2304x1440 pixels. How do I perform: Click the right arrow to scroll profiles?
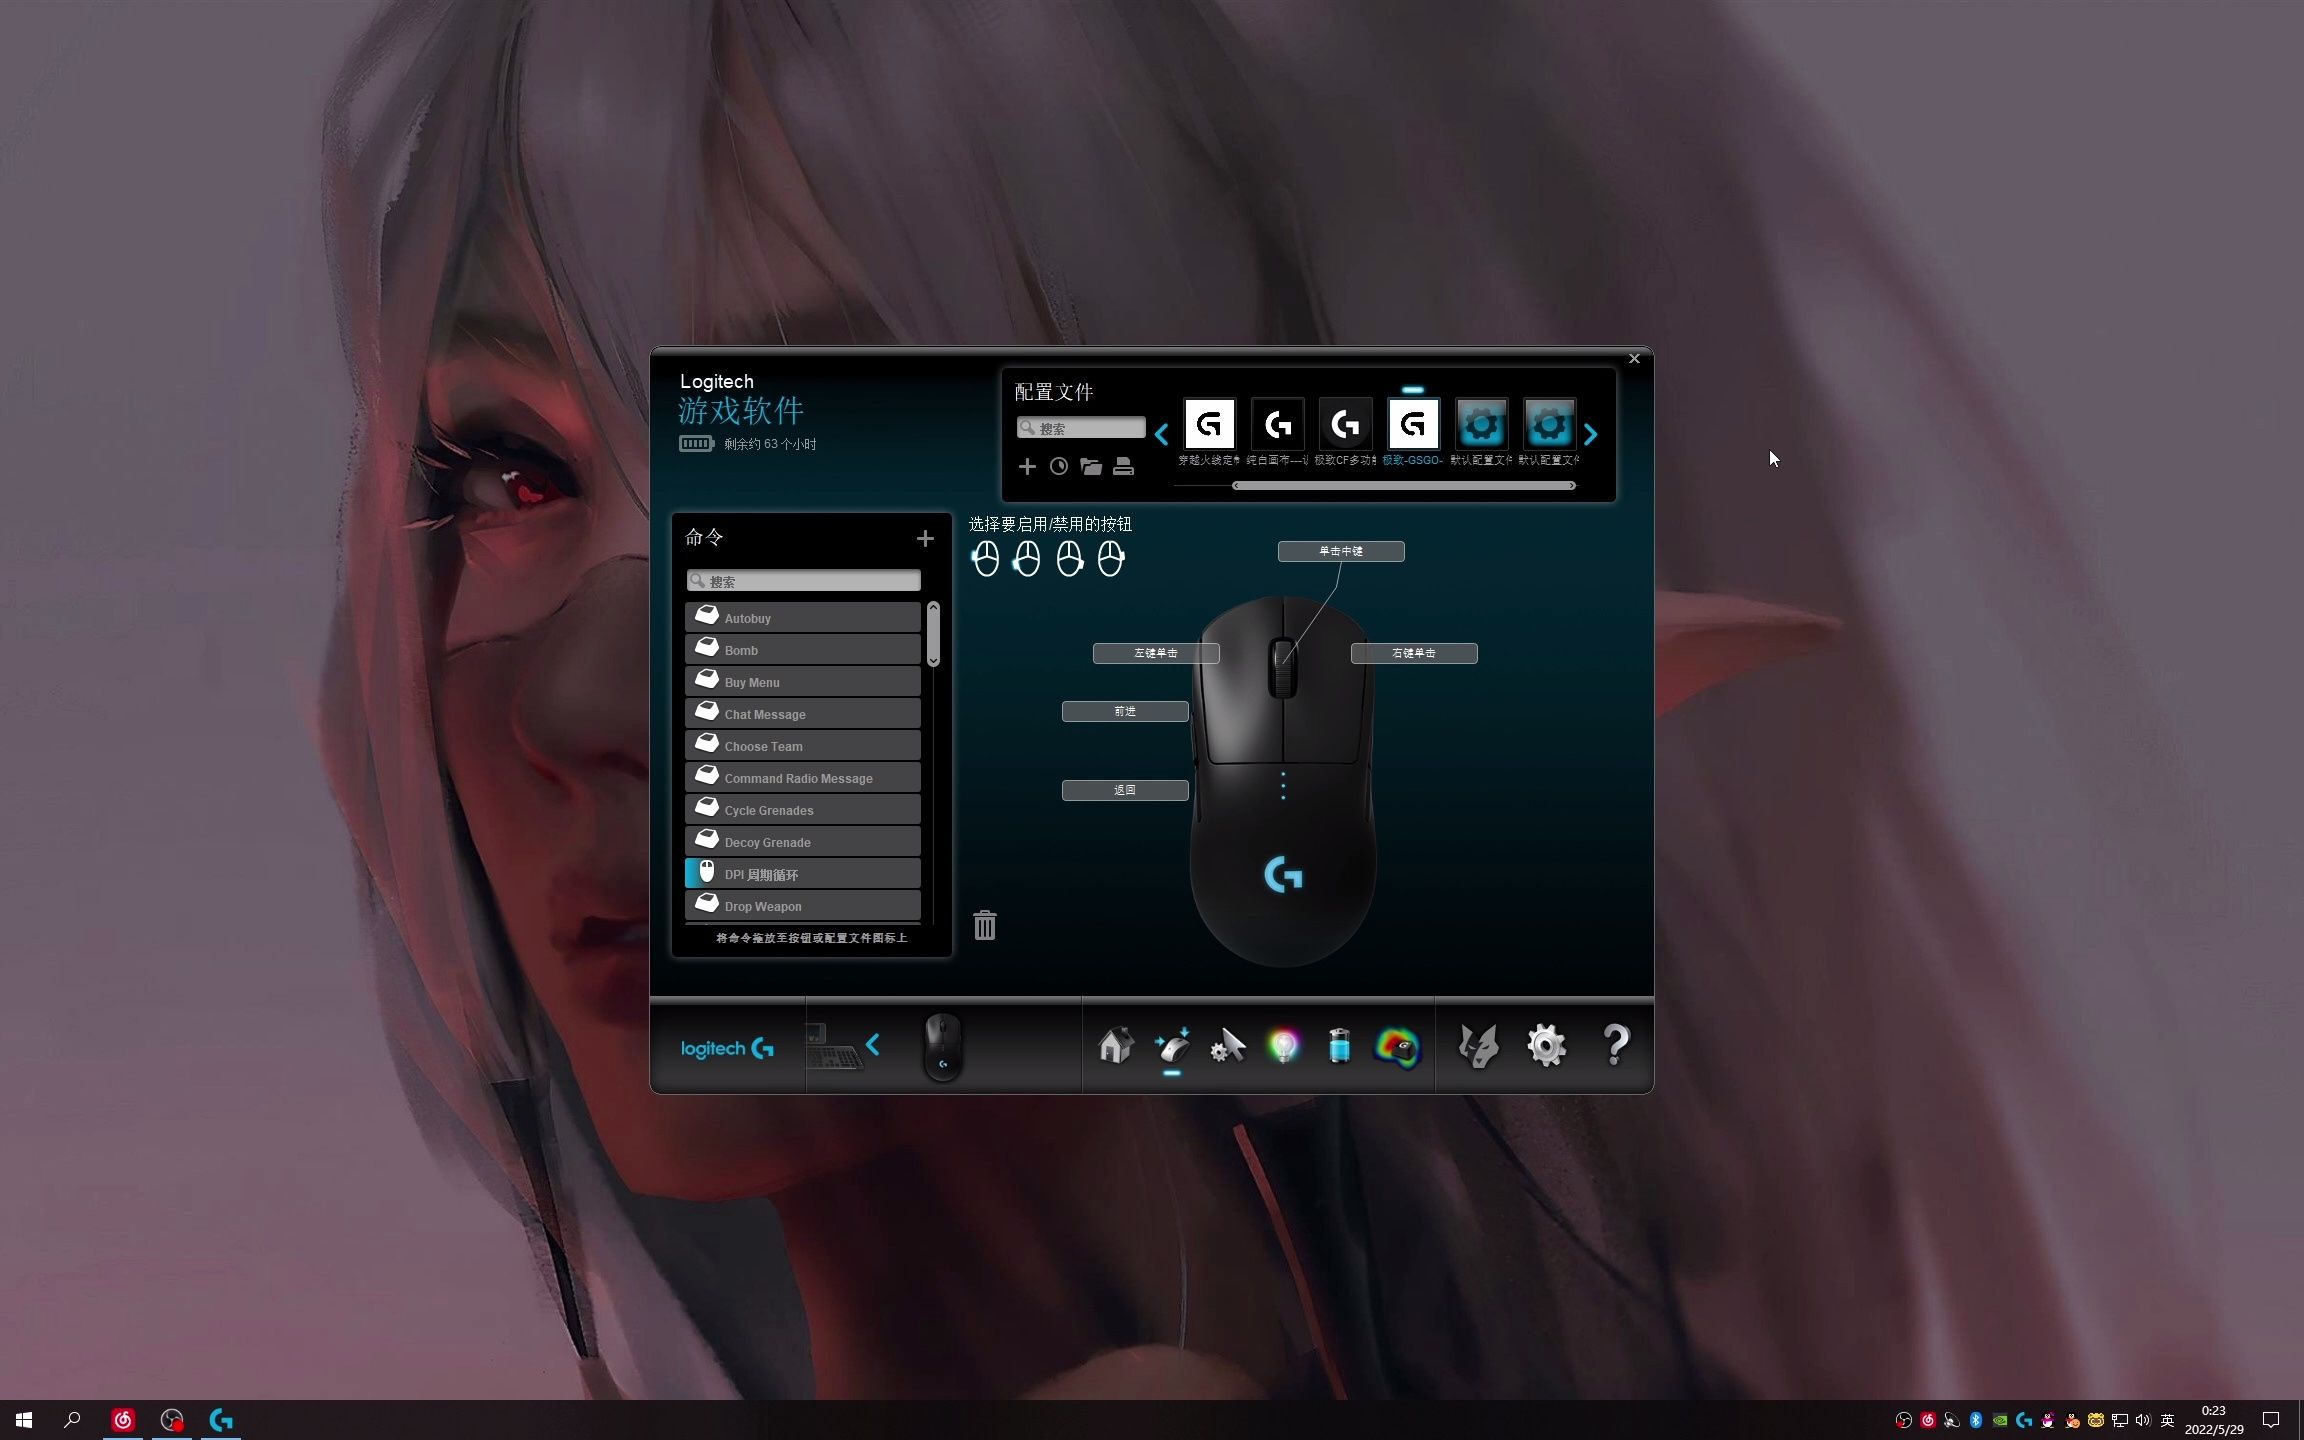1591,433
